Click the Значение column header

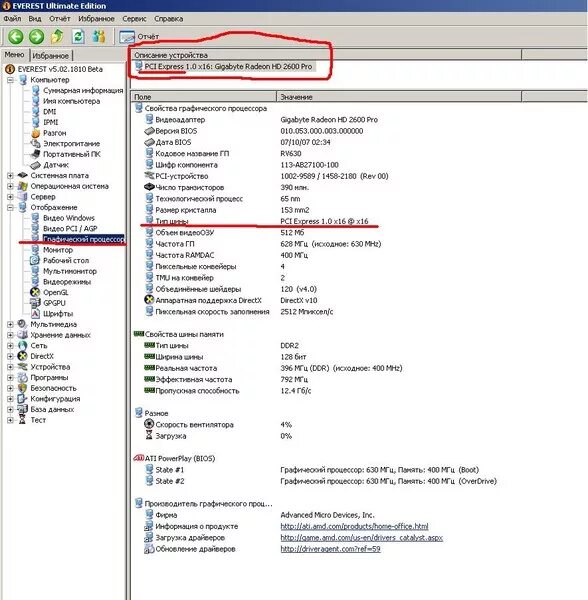tap(399, 97)
